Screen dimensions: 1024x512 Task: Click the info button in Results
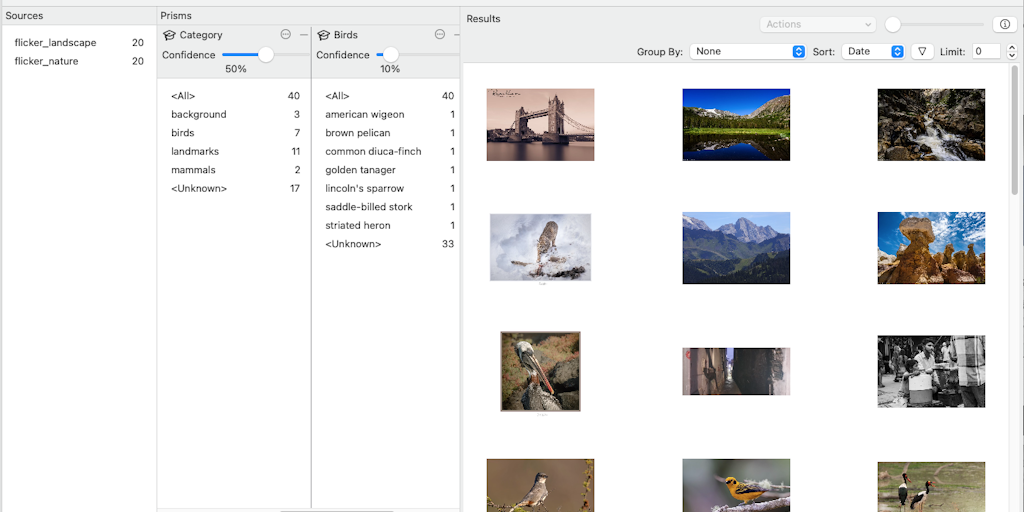1004,24
